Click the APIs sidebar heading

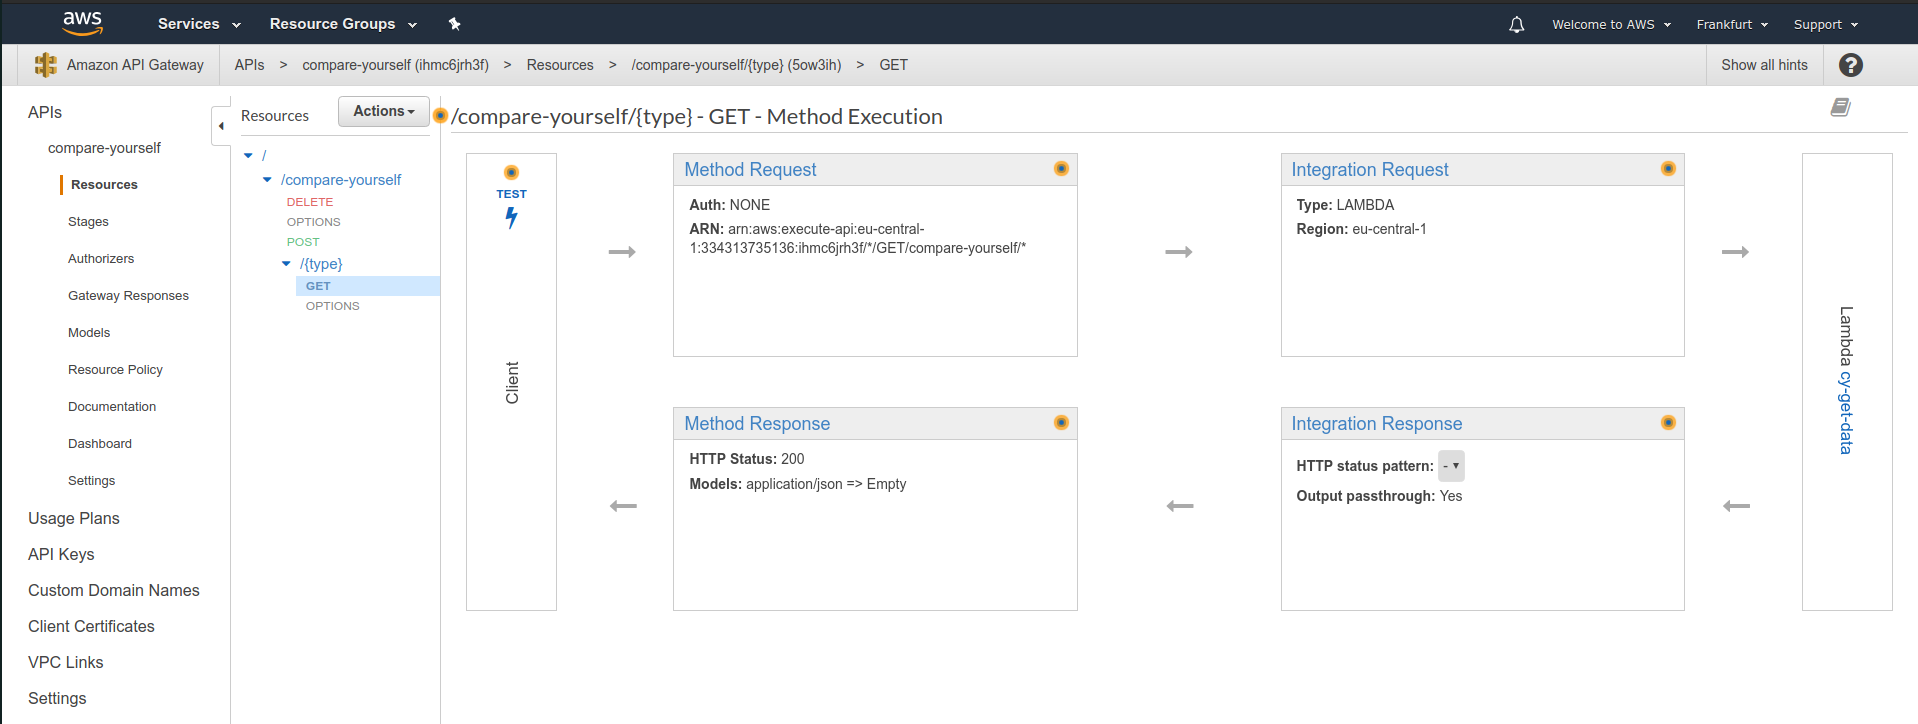point(45,112)
